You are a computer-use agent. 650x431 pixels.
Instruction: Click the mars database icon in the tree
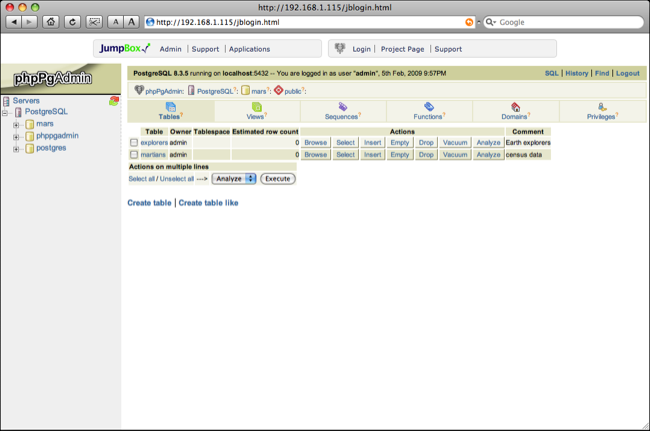(29, 124)
